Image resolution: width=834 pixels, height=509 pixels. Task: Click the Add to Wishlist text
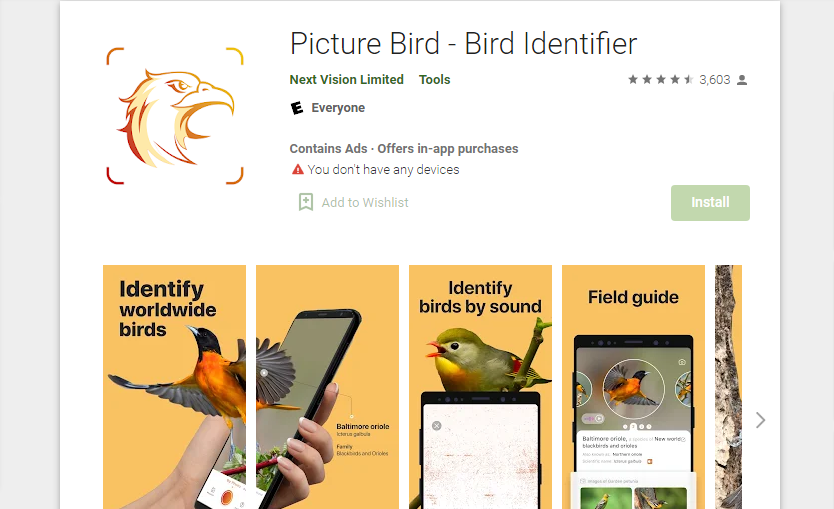(365, 203)
